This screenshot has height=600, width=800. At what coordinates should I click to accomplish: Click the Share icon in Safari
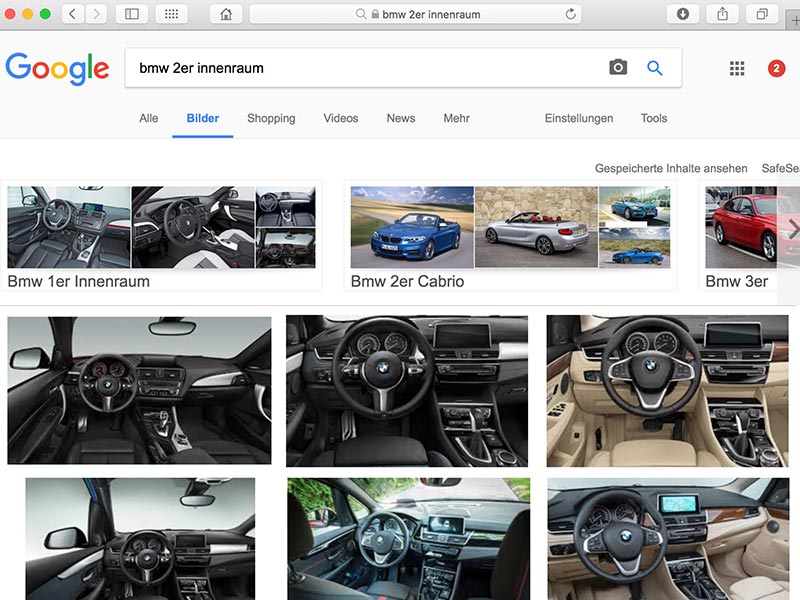click(722, 14)
